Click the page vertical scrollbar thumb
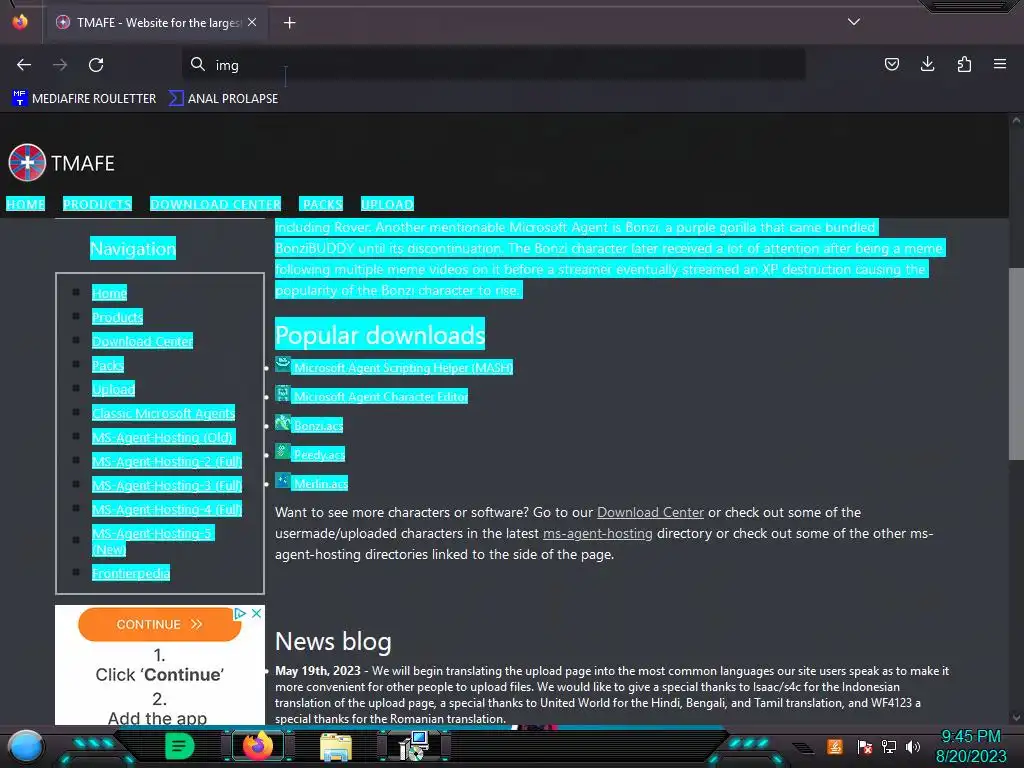This screenshot has width=1024, height=768. [x=1016, y=364]
